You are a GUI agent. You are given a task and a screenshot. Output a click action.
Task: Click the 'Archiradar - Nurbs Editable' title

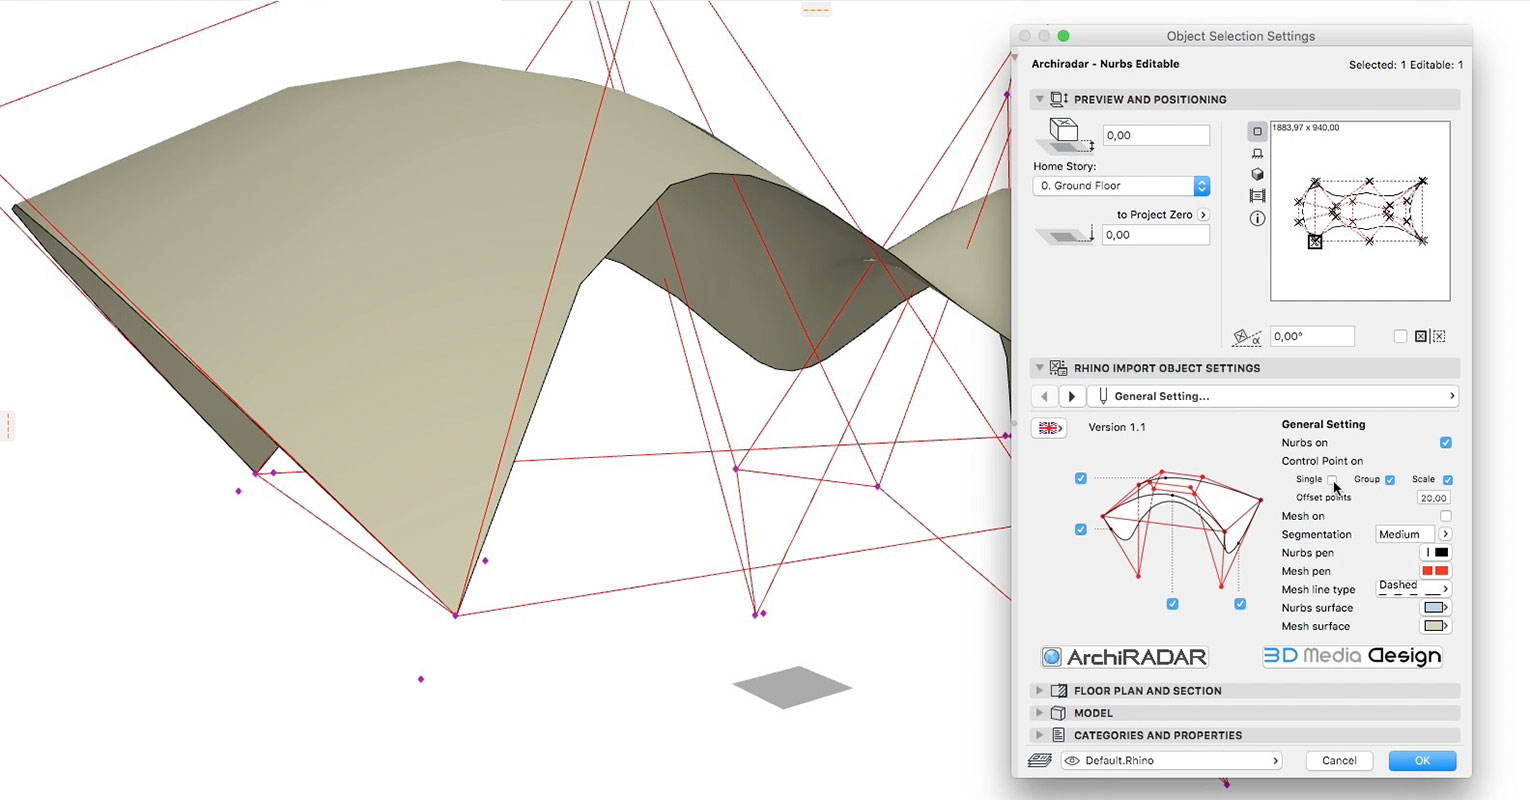[1105, 64]
